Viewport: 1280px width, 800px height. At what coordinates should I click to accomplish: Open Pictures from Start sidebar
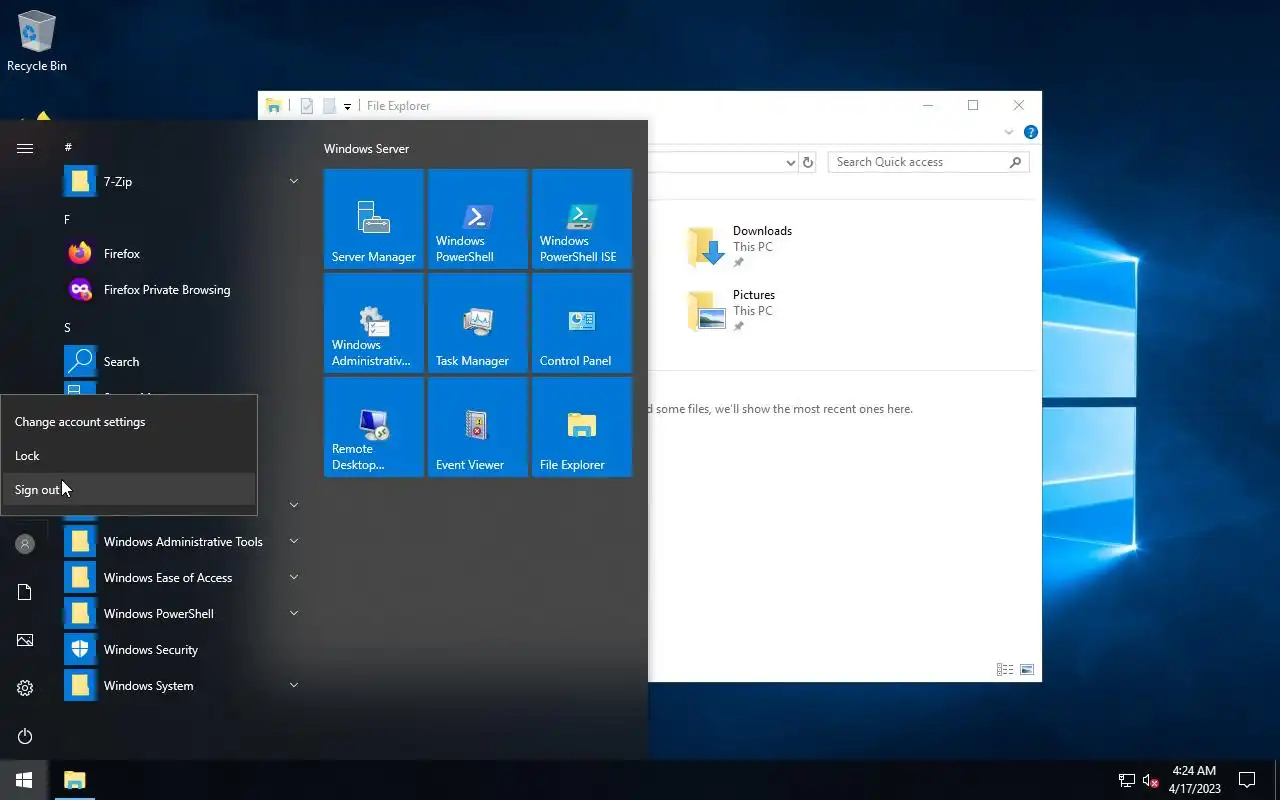(x=25, y=640)
